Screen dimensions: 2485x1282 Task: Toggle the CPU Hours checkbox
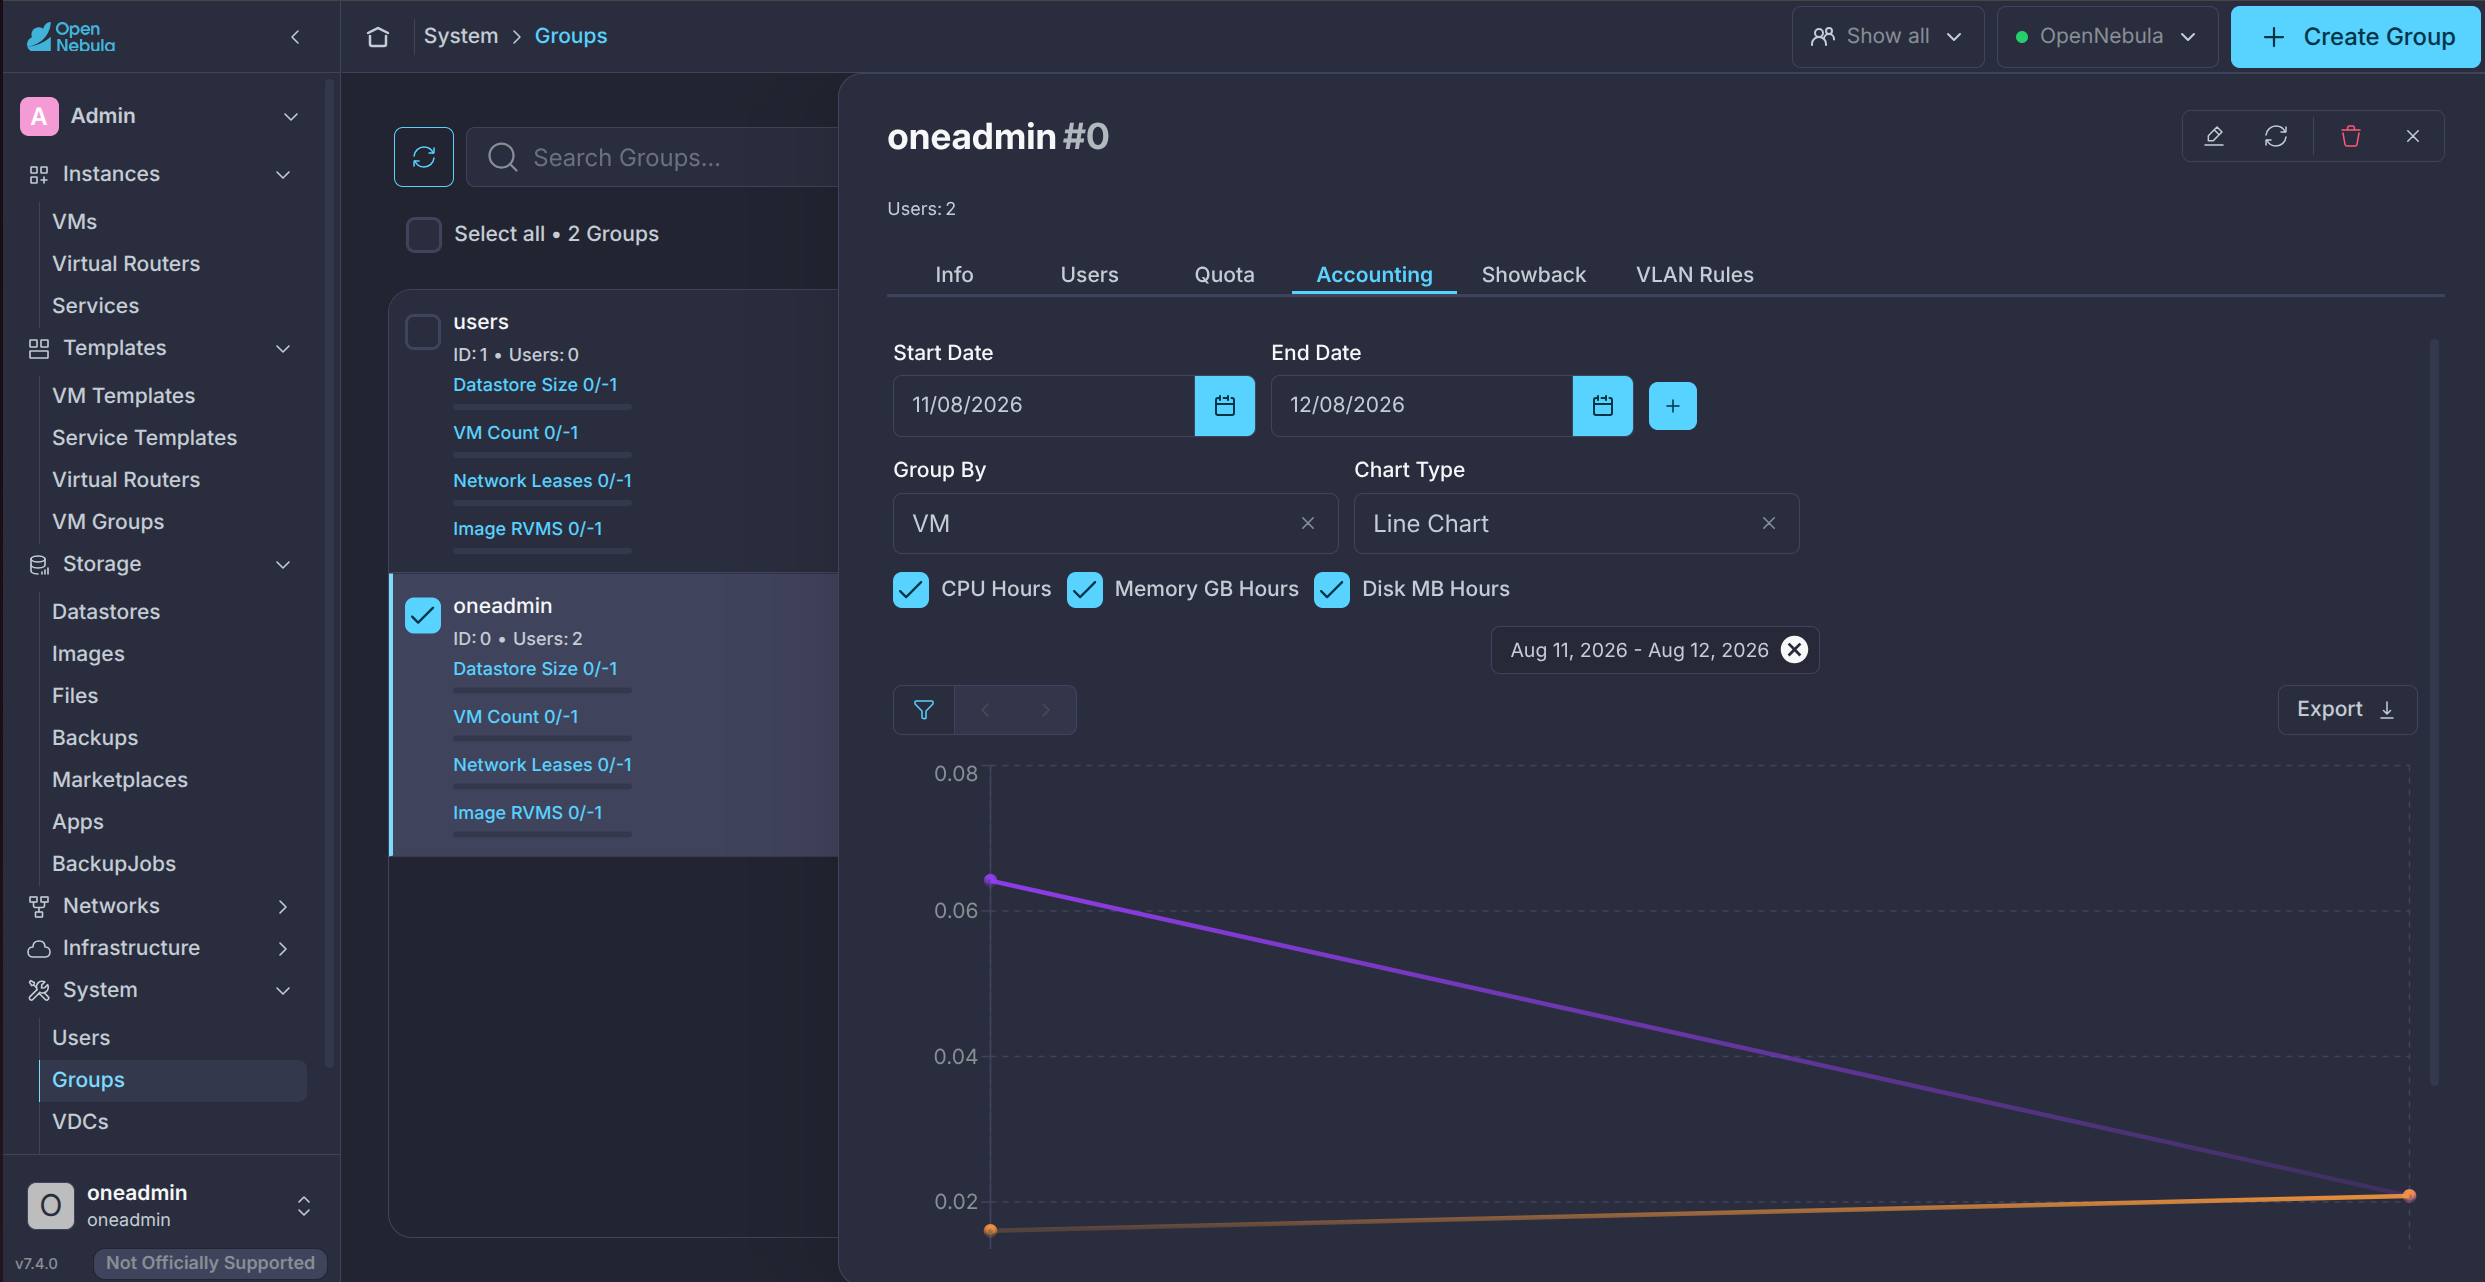tap(911, 590)
